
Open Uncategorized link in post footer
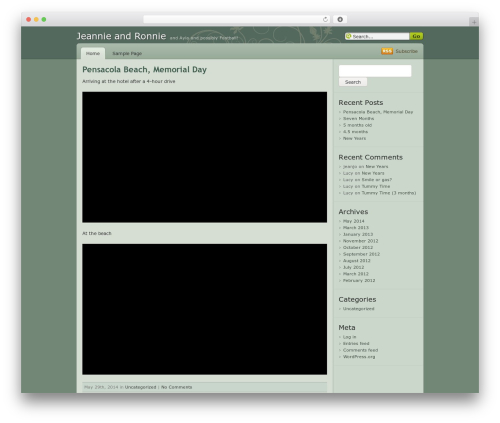(140, 387)
